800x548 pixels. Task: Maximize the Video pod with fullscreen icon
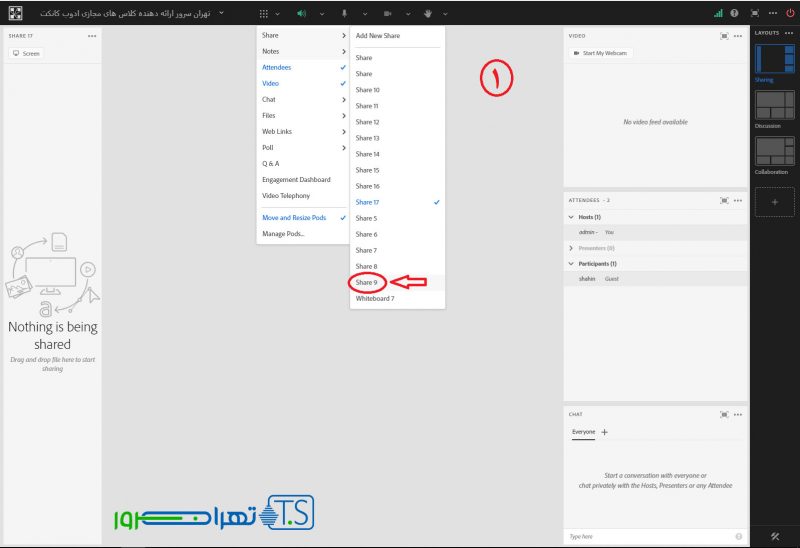pos(724,35)
